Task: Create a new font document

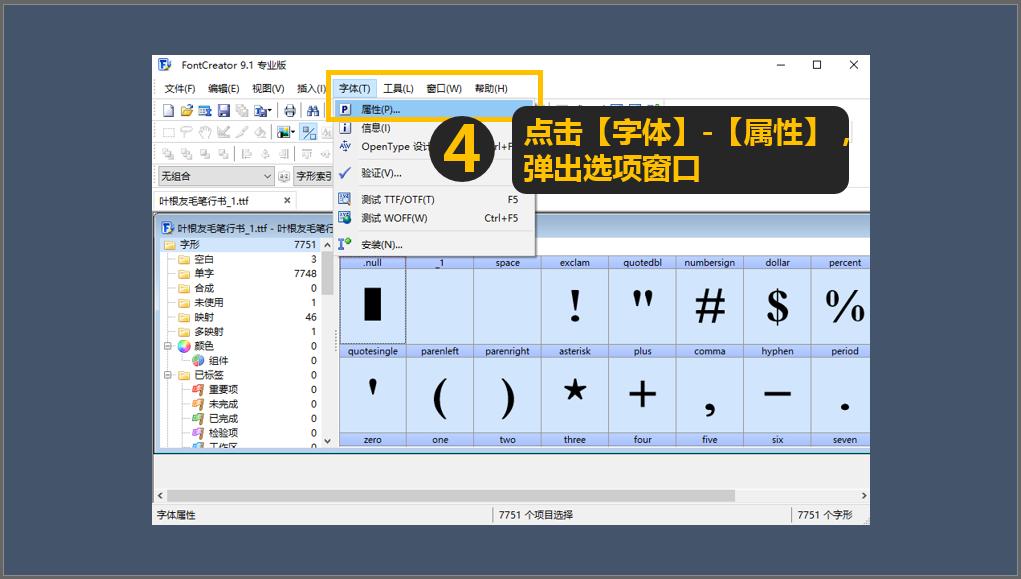Action: (x=168, y=111)
